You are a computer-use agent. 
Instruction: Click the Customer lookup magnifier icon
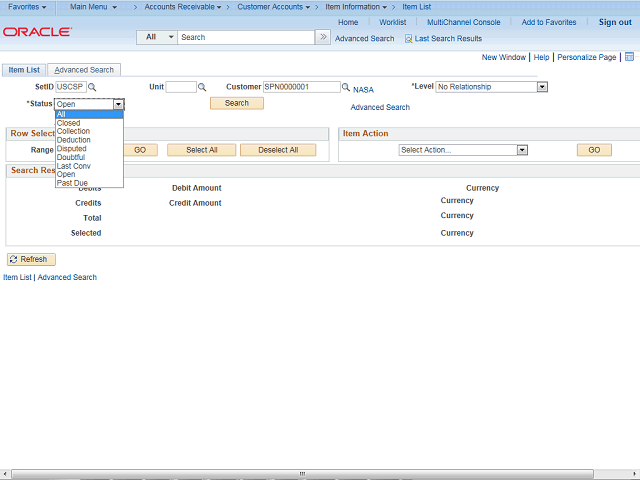tap(346, 88)
